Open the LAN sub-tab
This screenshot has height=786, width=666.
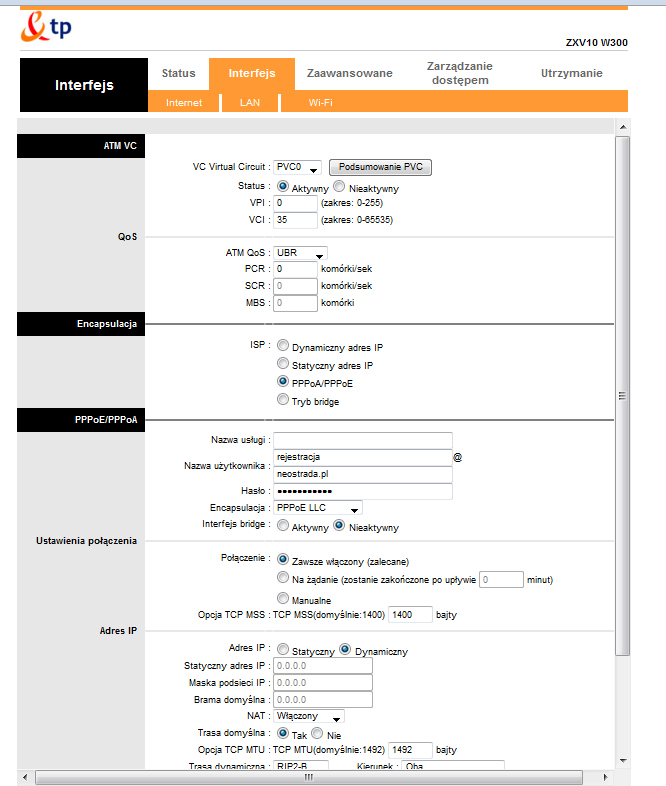250,102
